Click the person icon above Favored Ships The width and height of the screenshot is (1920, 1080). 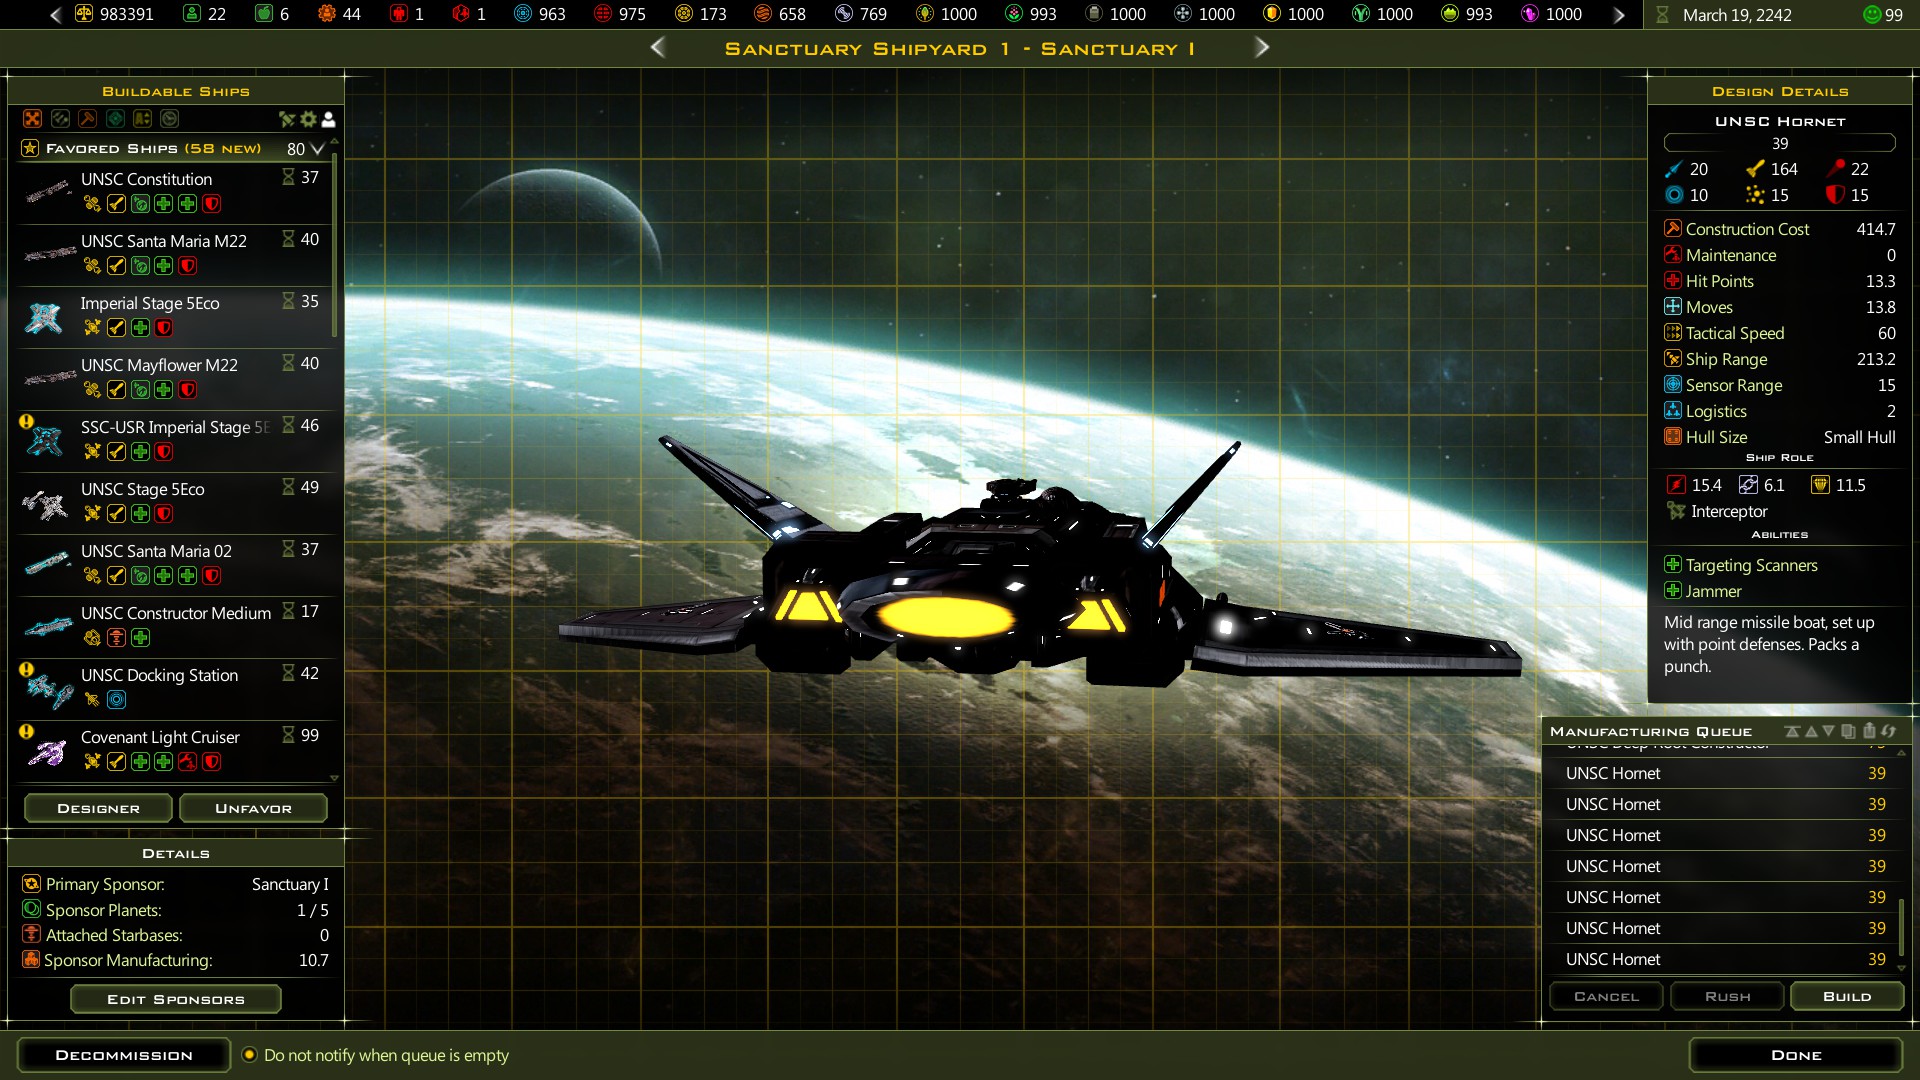click(x=328, y=119)
